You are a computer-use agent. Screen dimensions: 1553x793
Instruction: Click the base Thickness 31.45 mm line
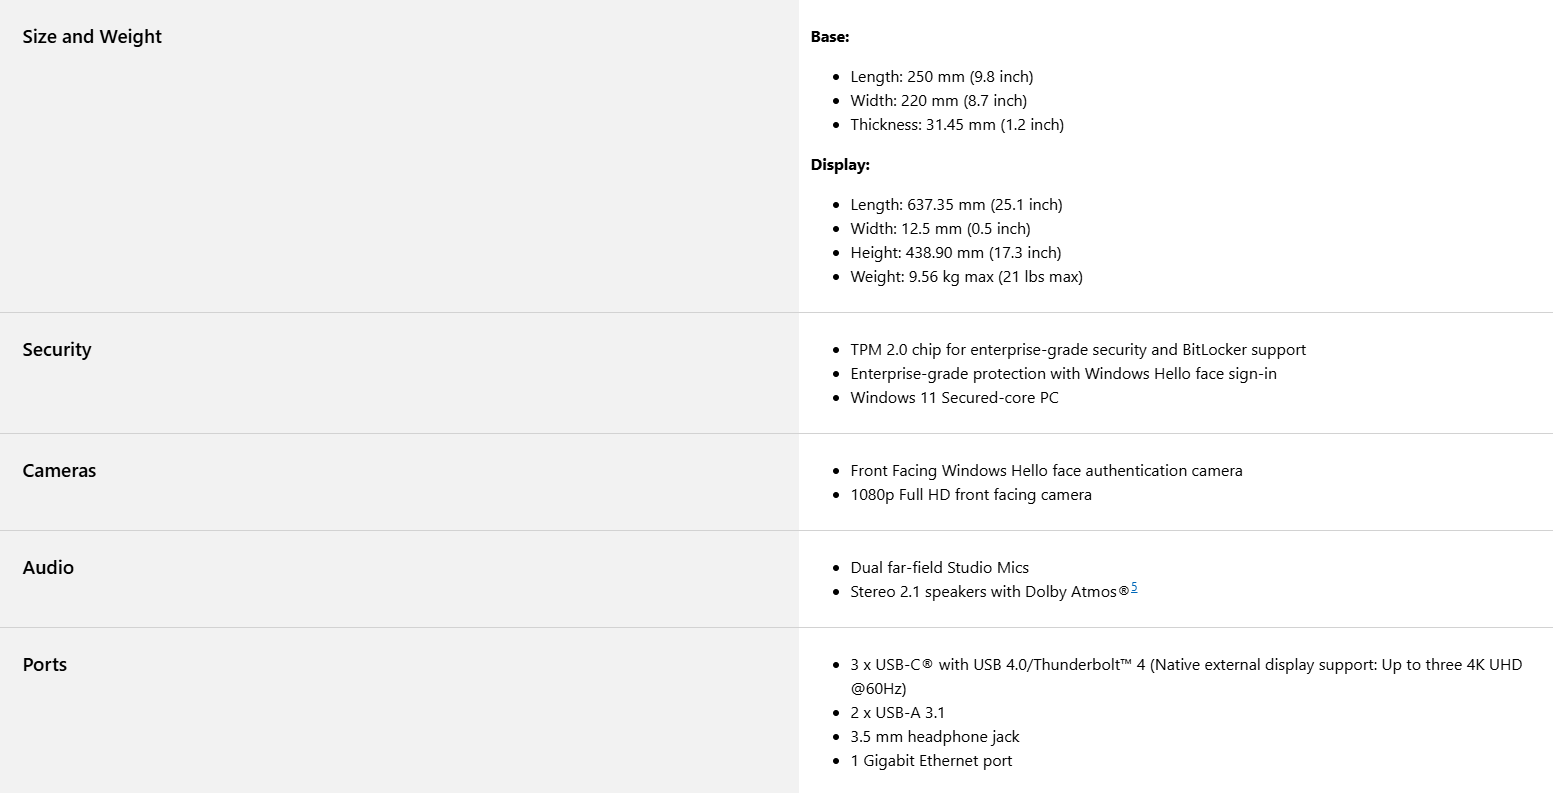(957, 125)
